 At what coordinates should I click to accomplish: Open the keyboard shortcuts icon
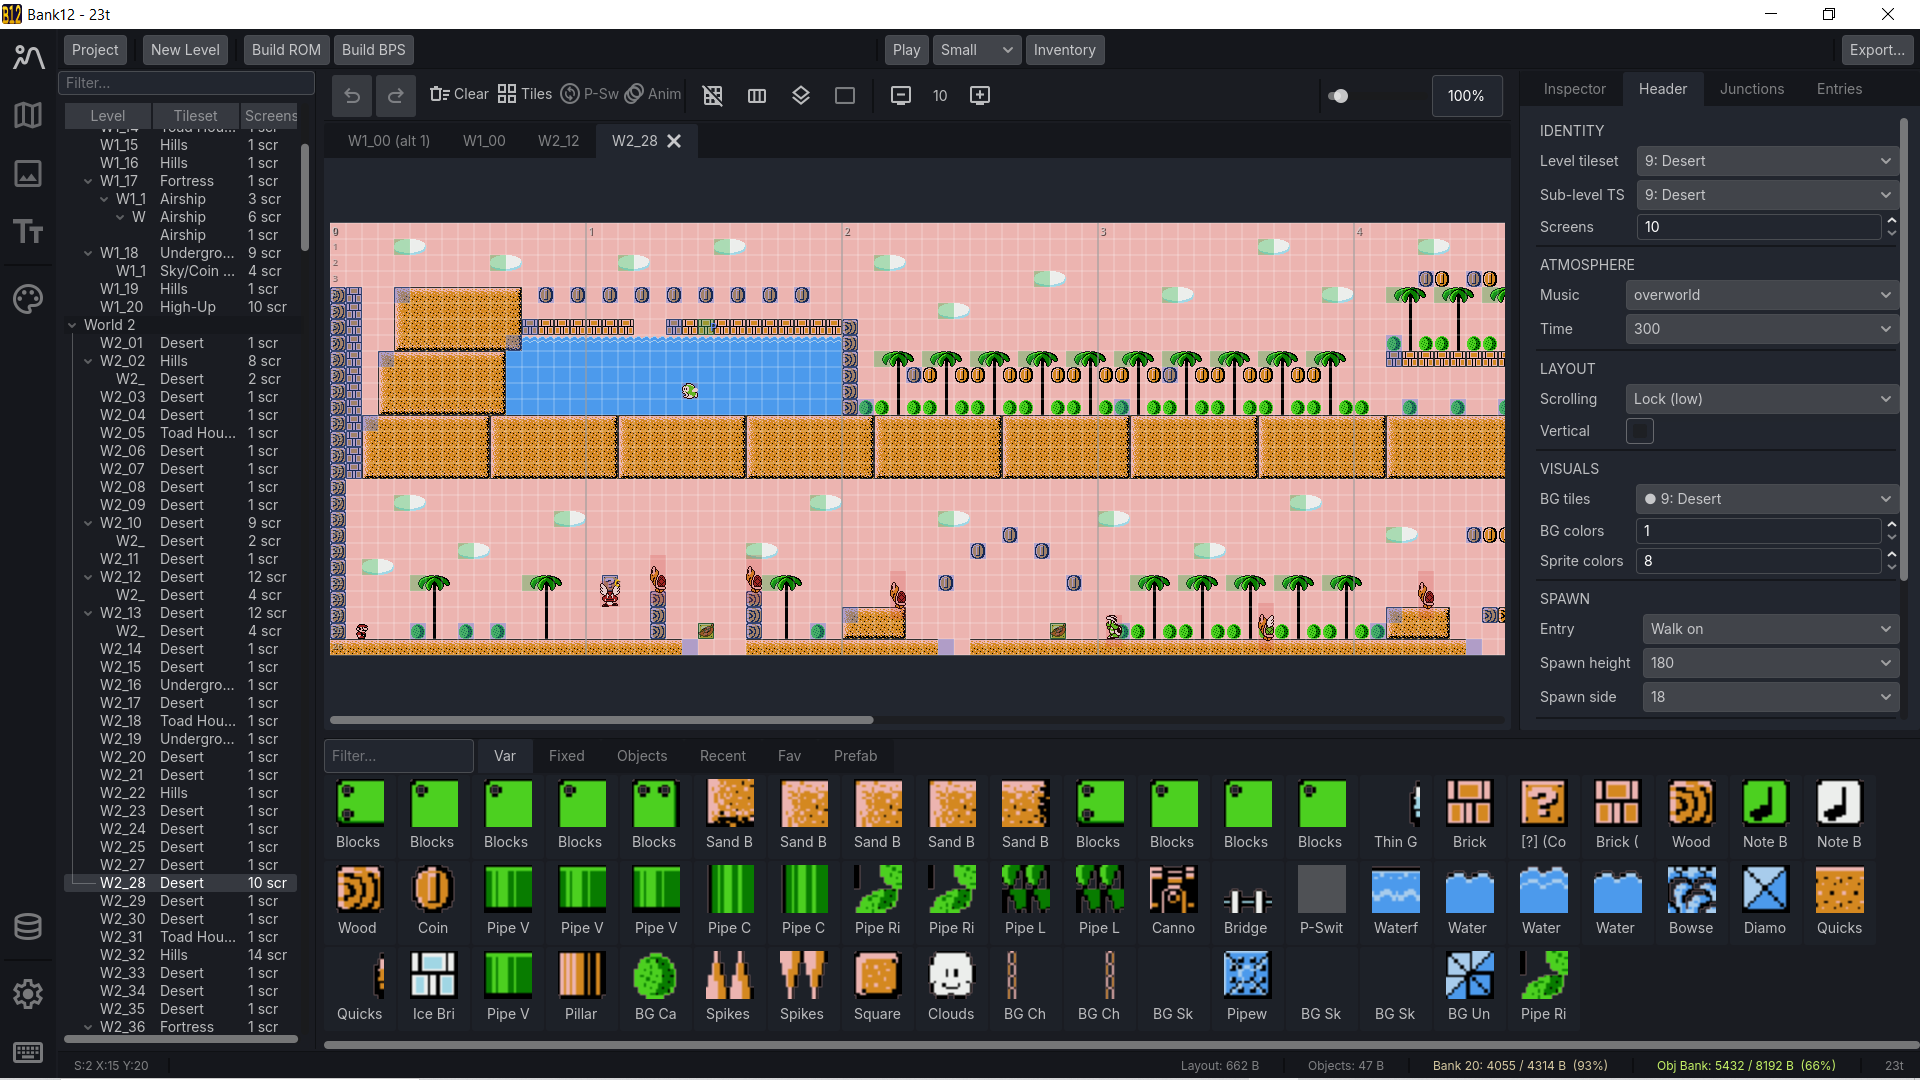[28, 1052]
